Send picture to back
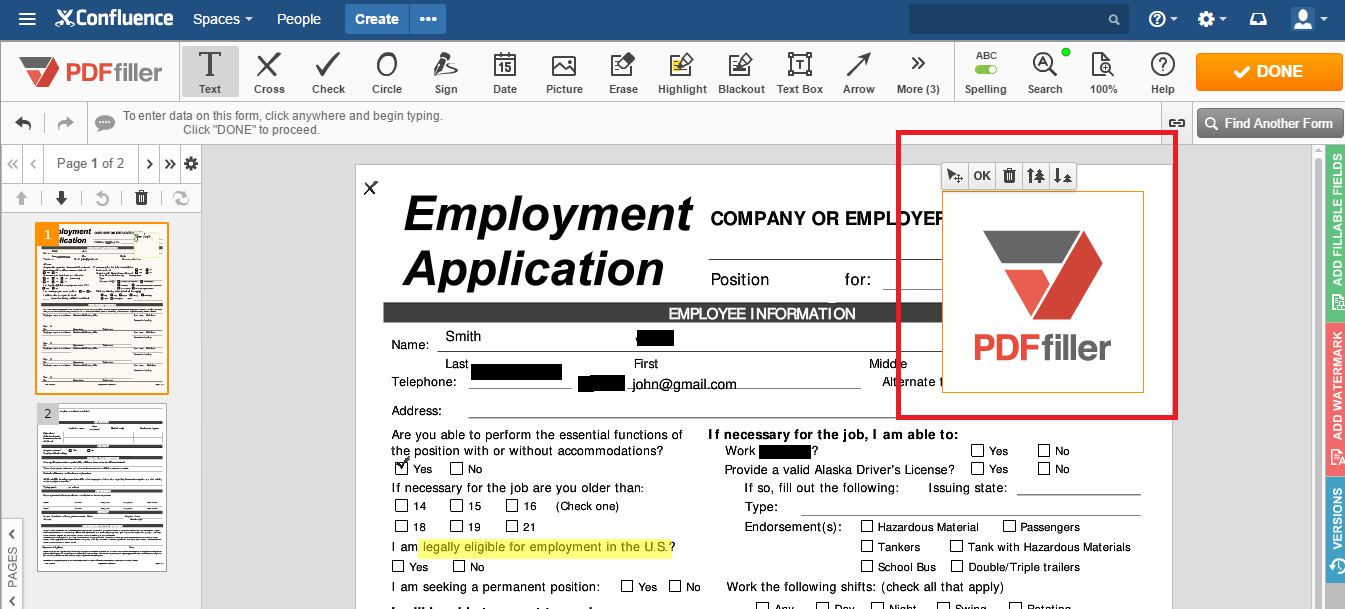This screenshot has width=1345, height=609. click(x=1063, y=176)
